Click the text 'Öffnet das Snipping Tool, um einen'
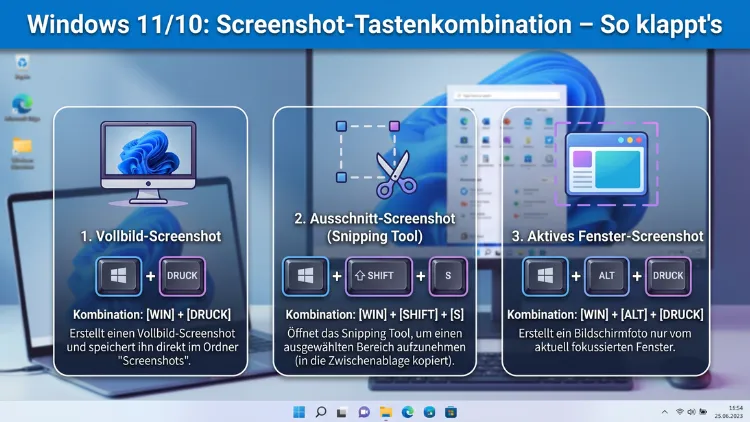This screenshot has height=422, width=750. click(x=375, y=333)
